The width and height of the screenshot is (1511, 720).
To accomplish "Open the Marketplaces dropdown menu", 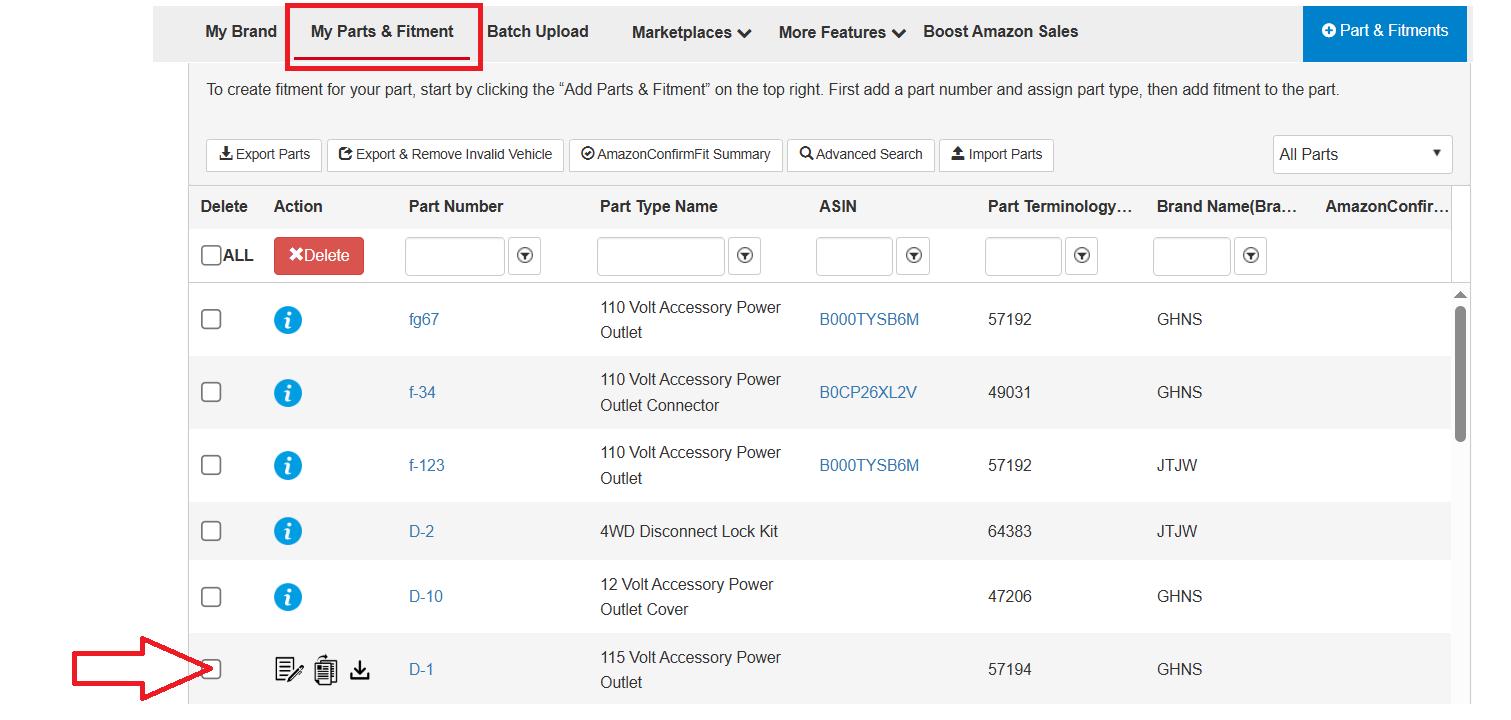I will pos(691,32).
